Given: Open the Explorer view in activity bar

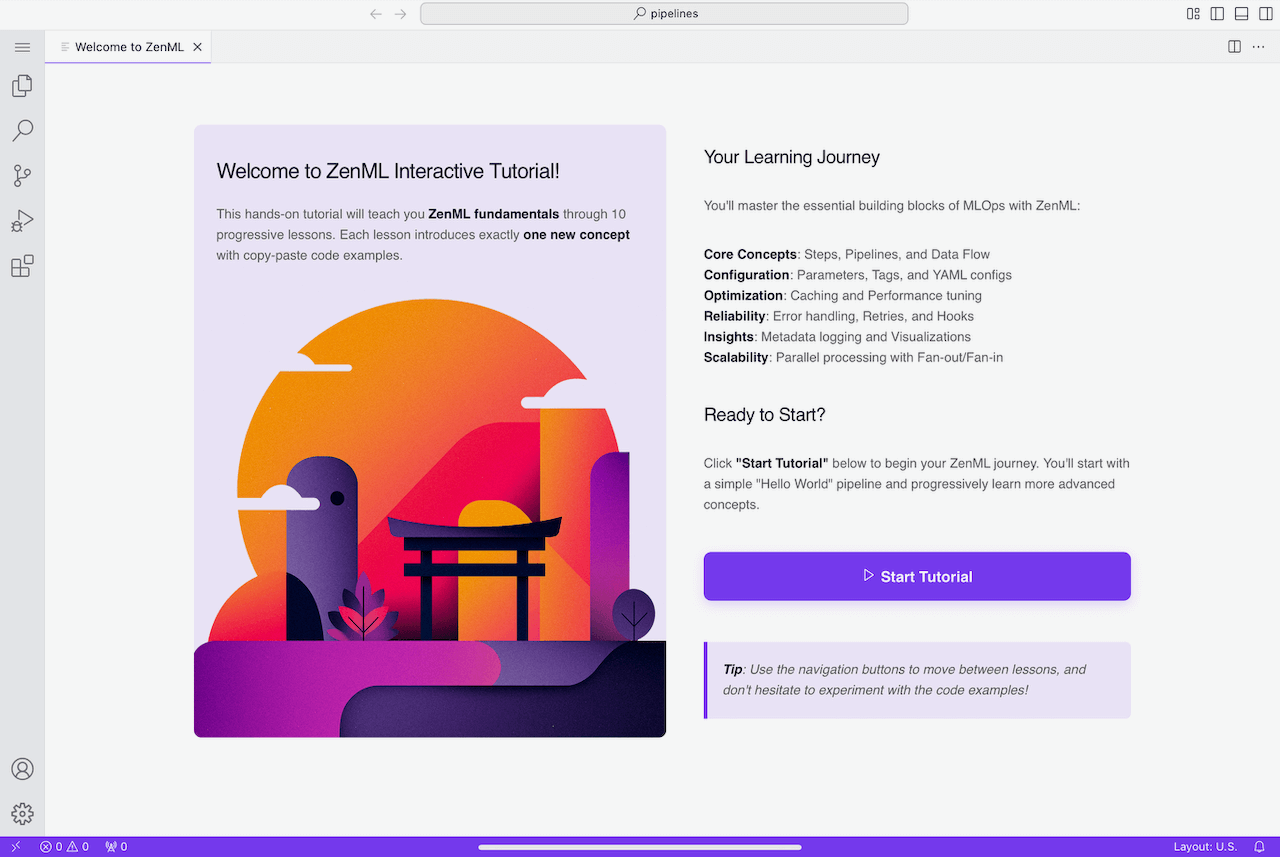Looking at the screenshot, I should (22, 87).
